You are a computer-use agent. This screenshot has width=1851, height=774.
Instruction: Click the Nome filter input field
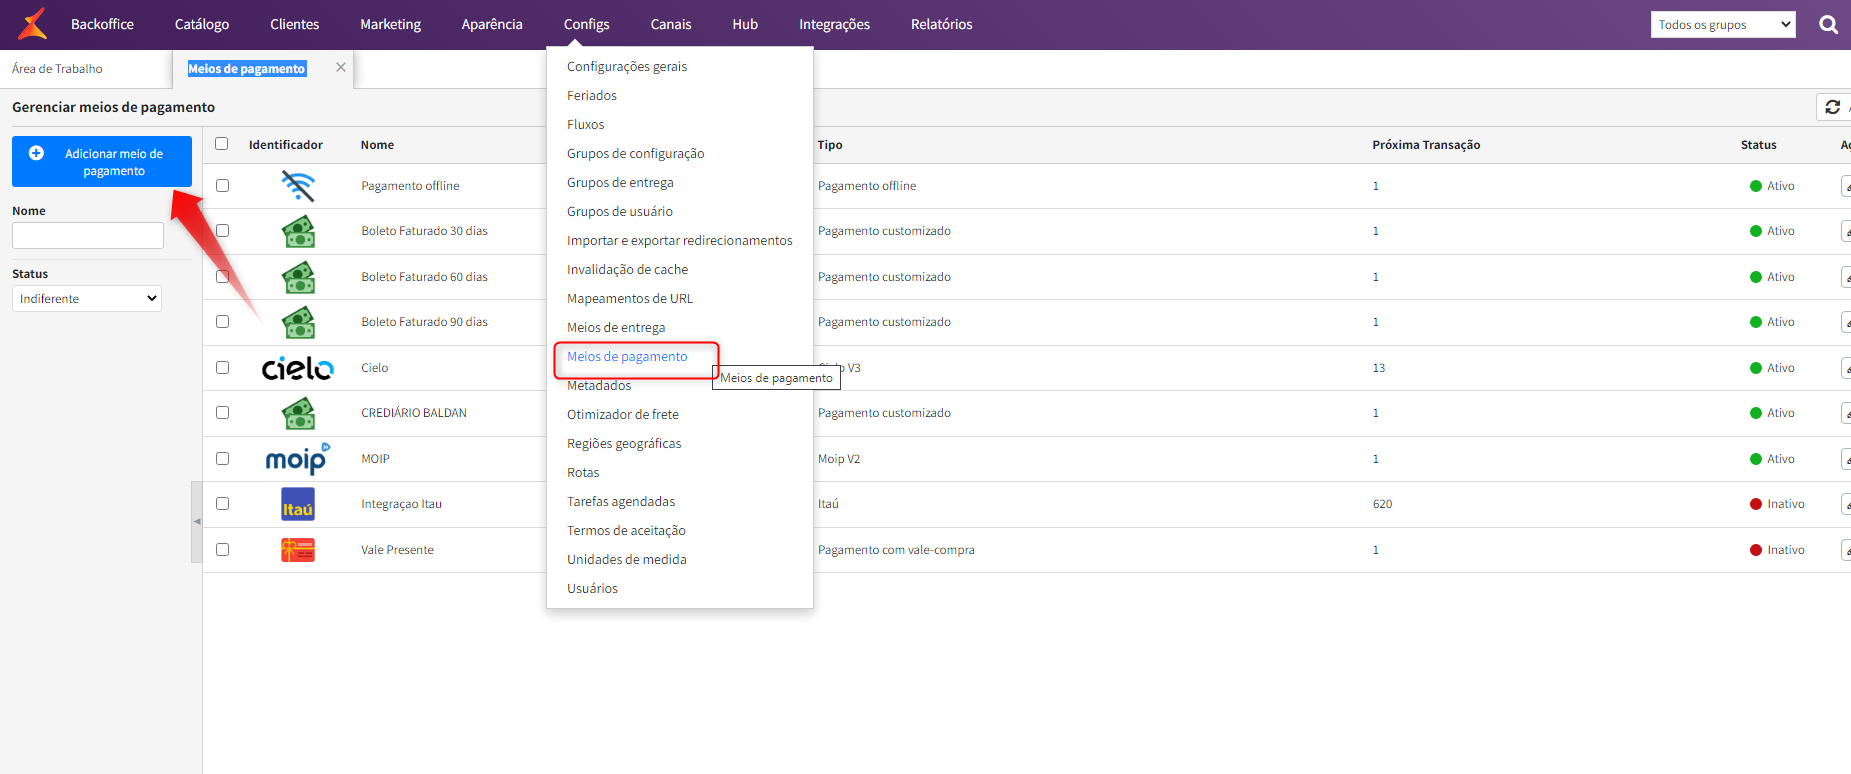(x=88, y=235)
